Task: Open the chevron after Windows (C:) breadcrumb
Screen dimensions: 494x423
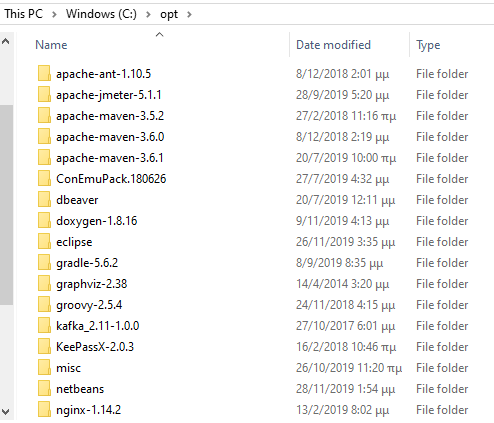Action: tap(148, 14)
